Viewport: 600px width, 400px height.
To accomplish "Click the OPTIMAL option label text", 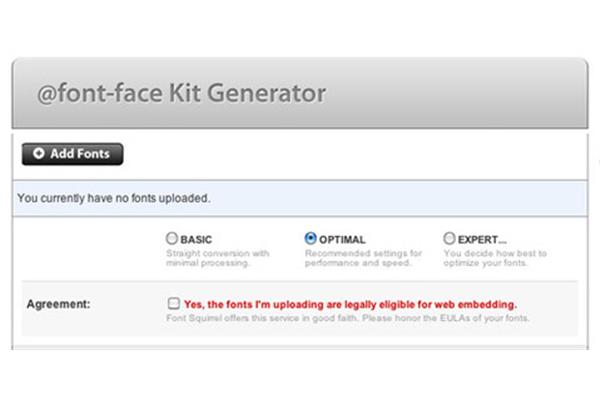I will [x=342, y=240].
